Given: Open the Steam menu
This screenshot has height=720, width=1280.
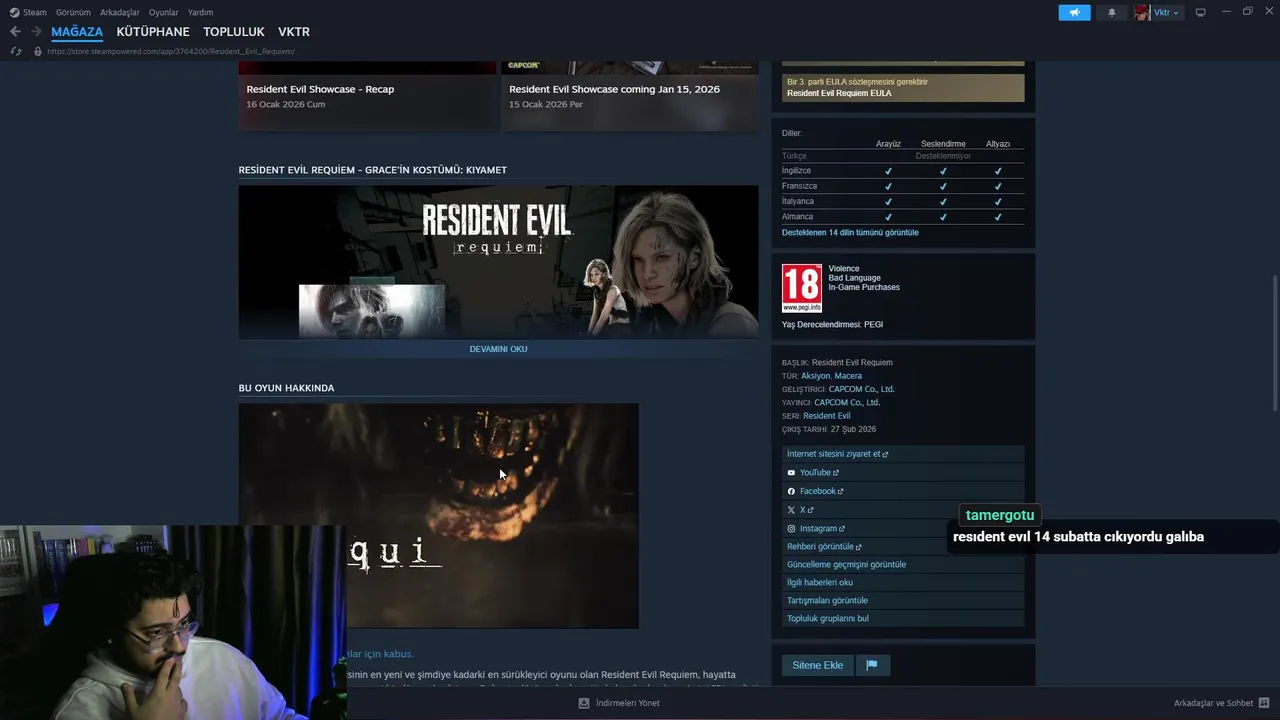Looking at the screenshot, I should [x=35, y=12].
